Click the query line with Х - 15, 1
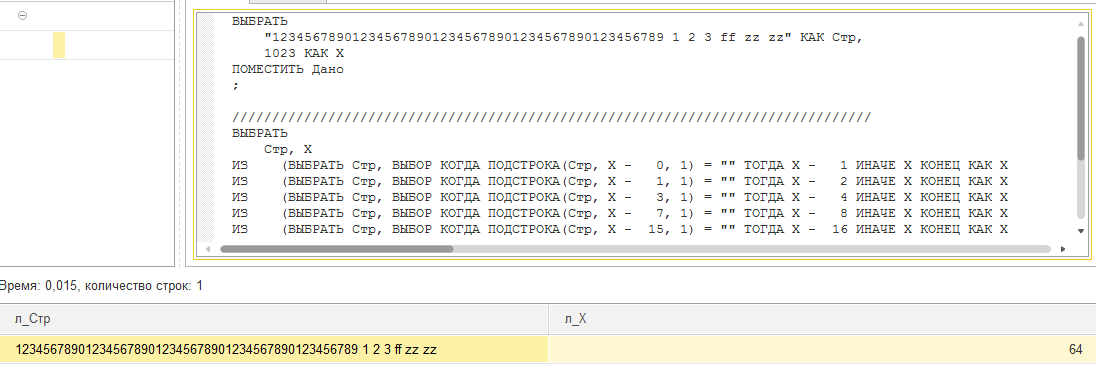 pos(620,229)
